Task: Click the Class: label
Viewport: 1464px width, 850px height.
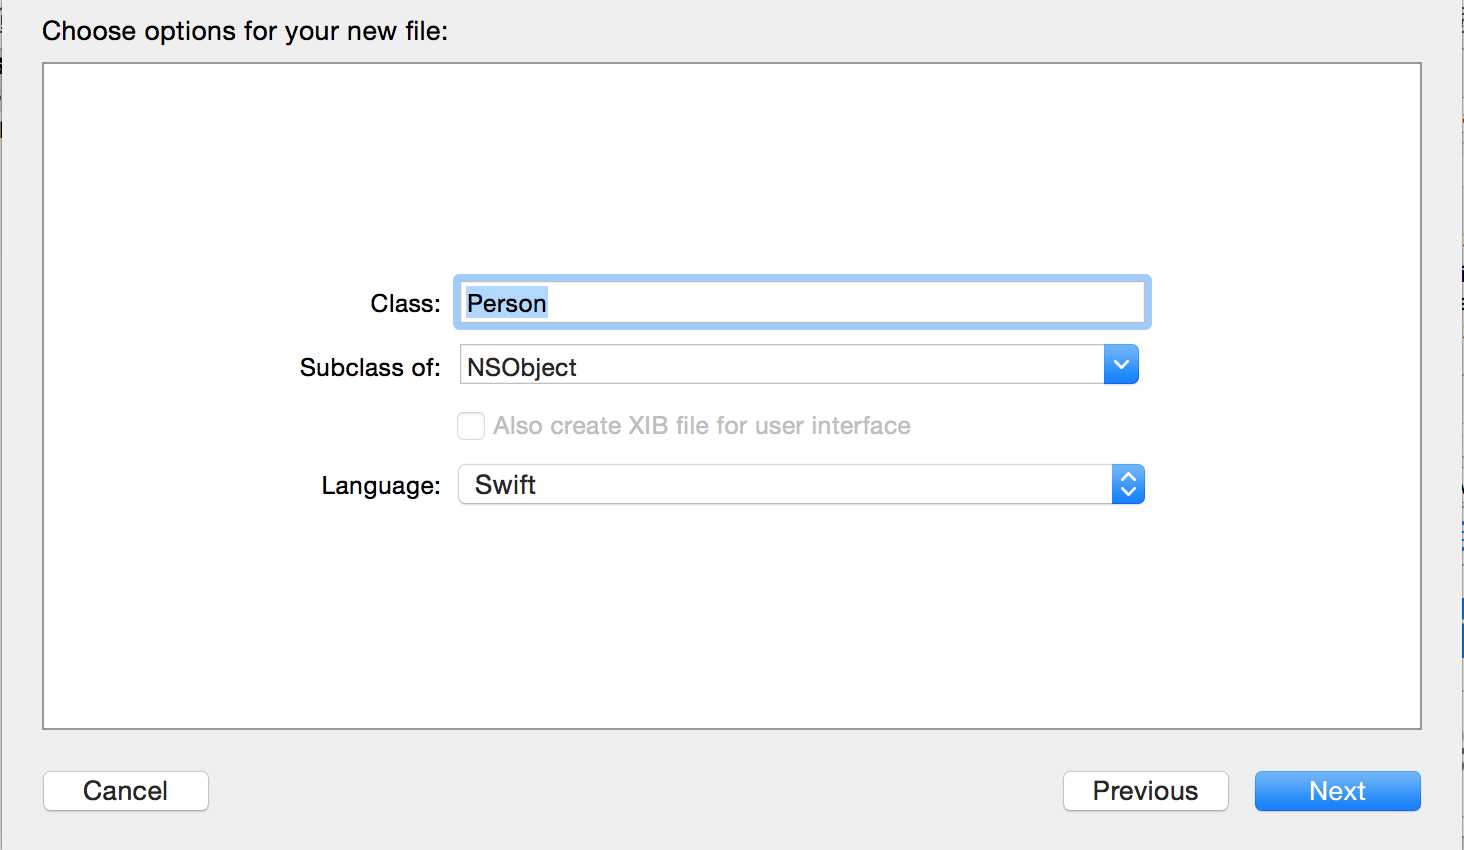Action: pyautogui.click(x=405, y=304)
